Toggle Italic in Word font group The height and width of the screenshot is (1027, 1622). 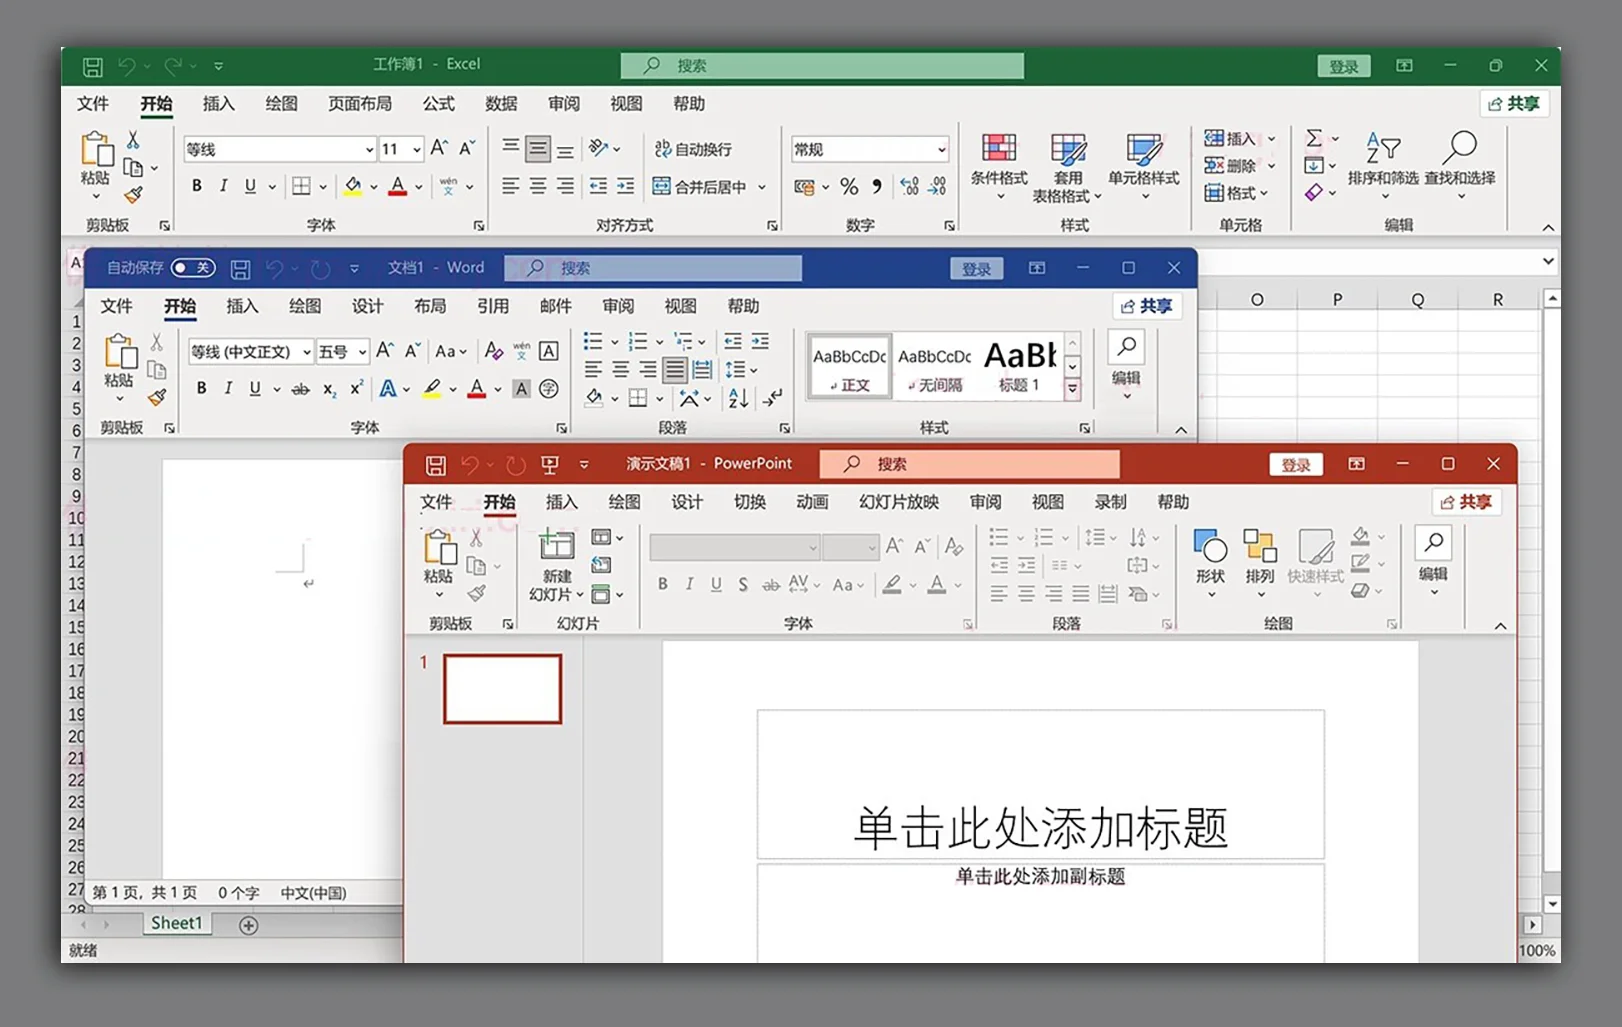click(x=228, y=388)
